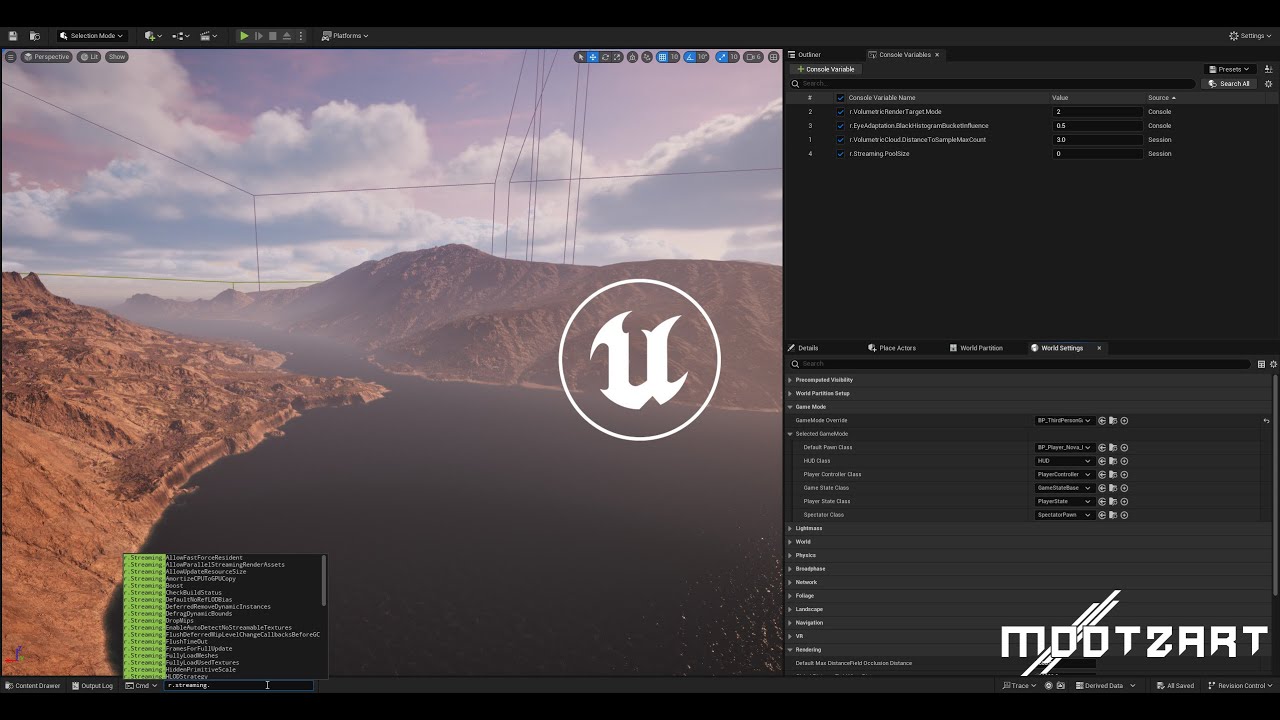Activate the Rotate tool in viewport toolbar
This screenshot has height=720, width=1280.
pyautogui.click(x=605, y=57)
